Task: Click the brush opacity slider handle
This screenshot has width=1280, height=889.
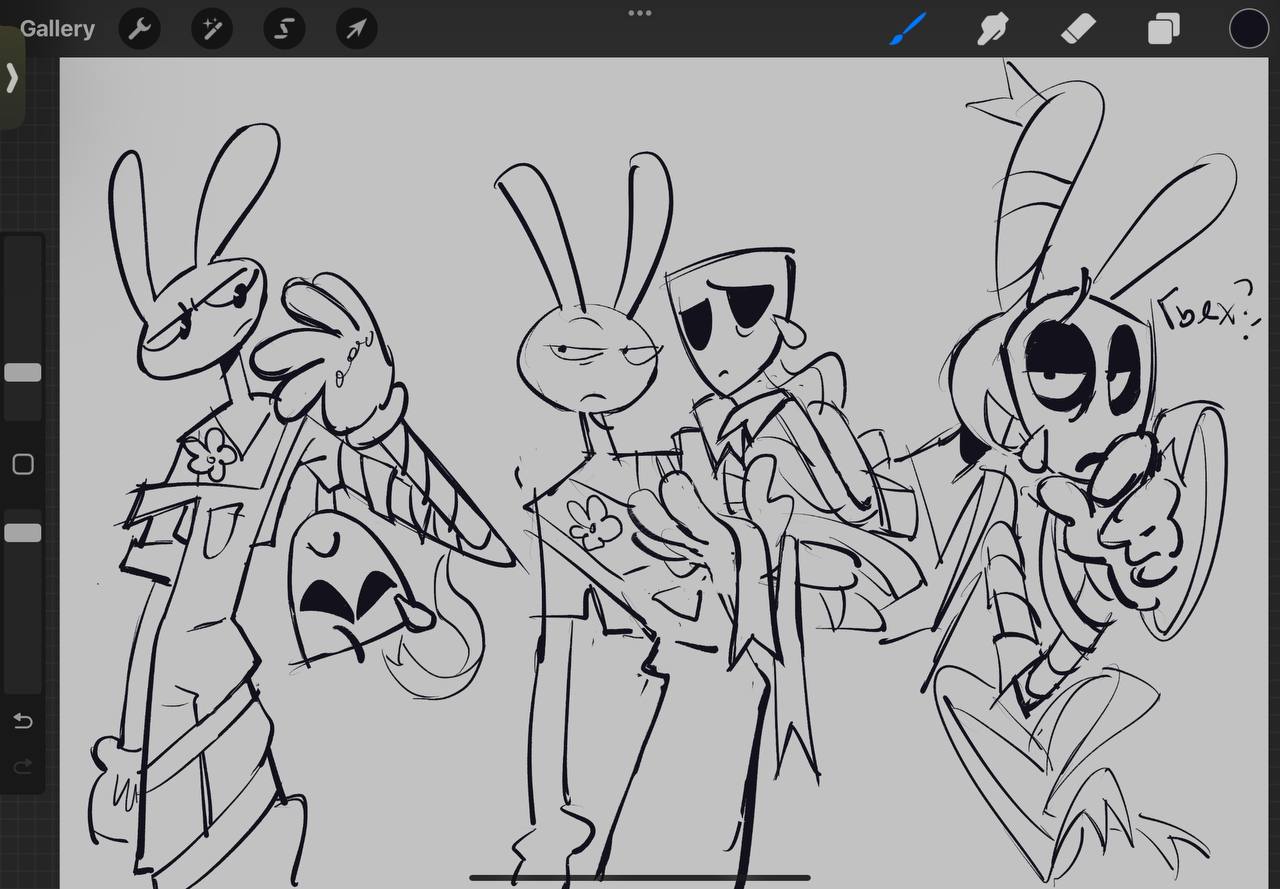Action: tap(23, 533)
